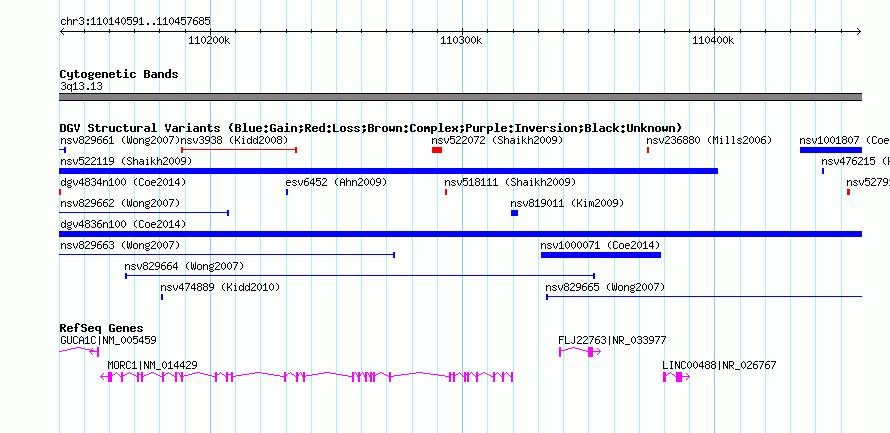Select the GUCA1C gene glyph
This screenshot has height=433, width=890.
[79, 352]
